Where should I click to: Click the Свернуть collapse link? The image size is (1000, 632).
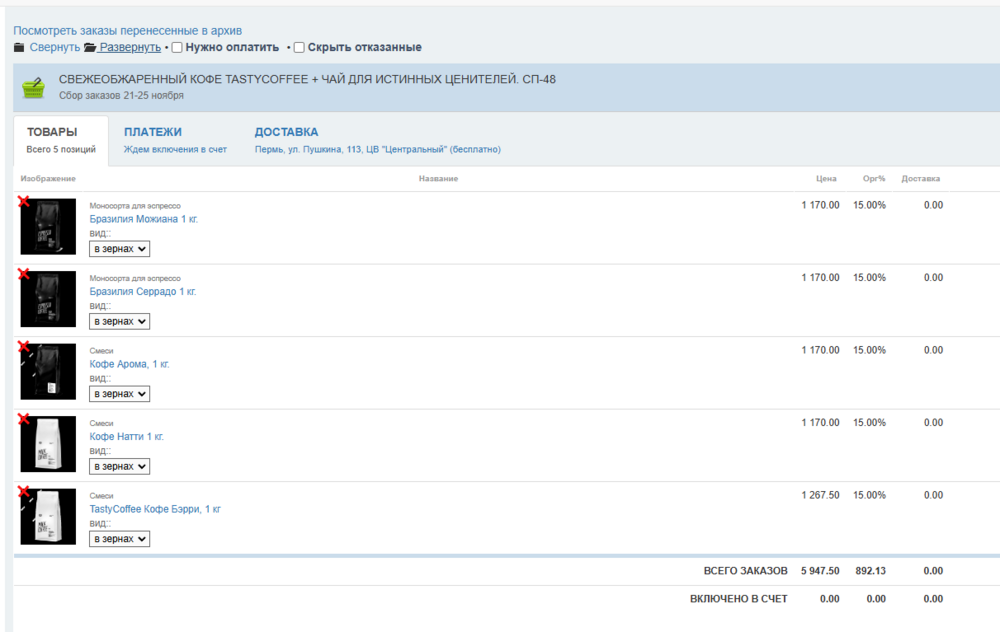coord(55,47)
